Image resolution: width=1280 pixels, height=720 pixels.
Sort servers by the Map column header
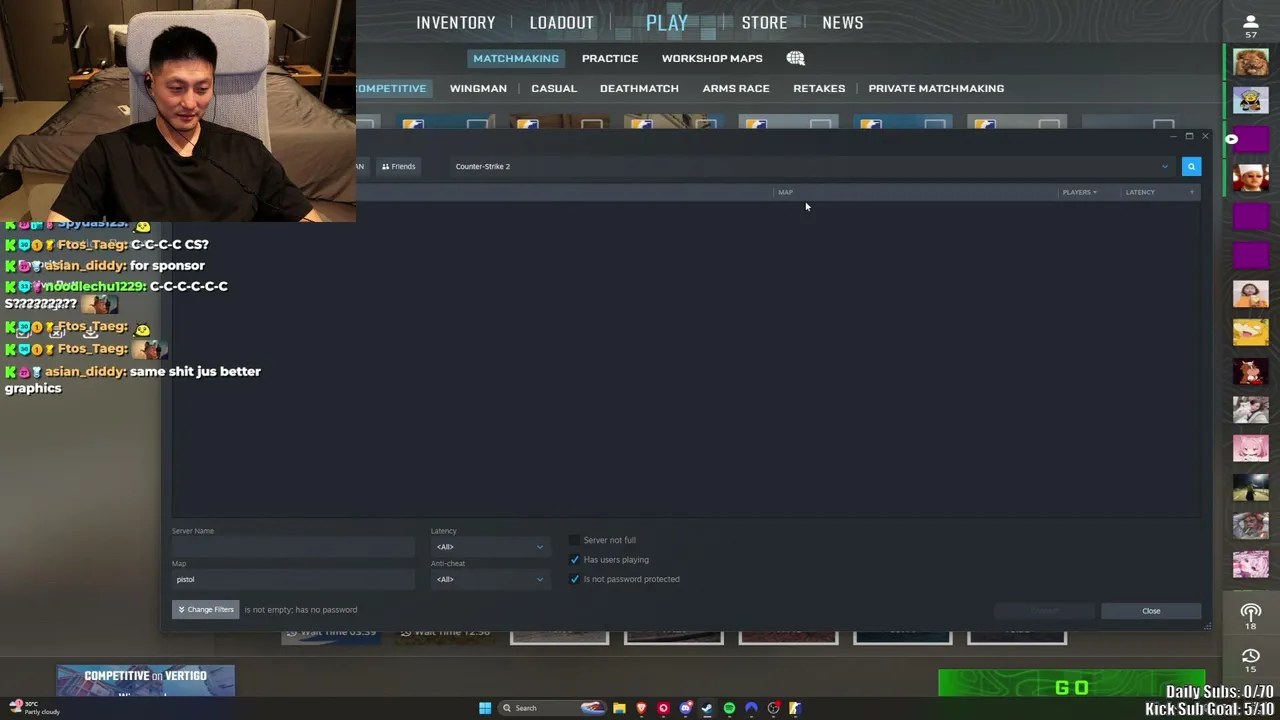click(785, 192)
